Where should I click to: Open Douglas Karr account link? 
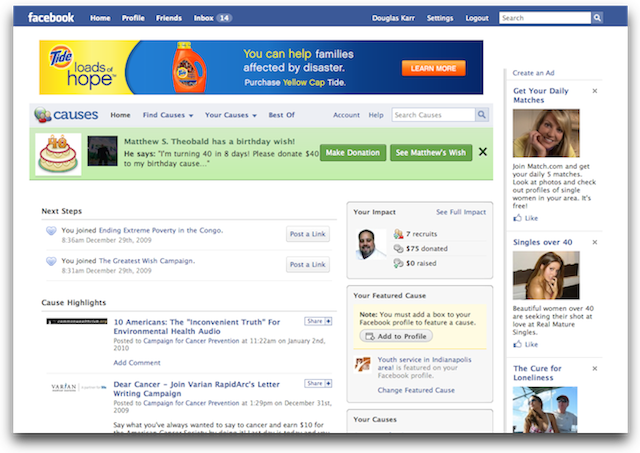pos(393,18)
